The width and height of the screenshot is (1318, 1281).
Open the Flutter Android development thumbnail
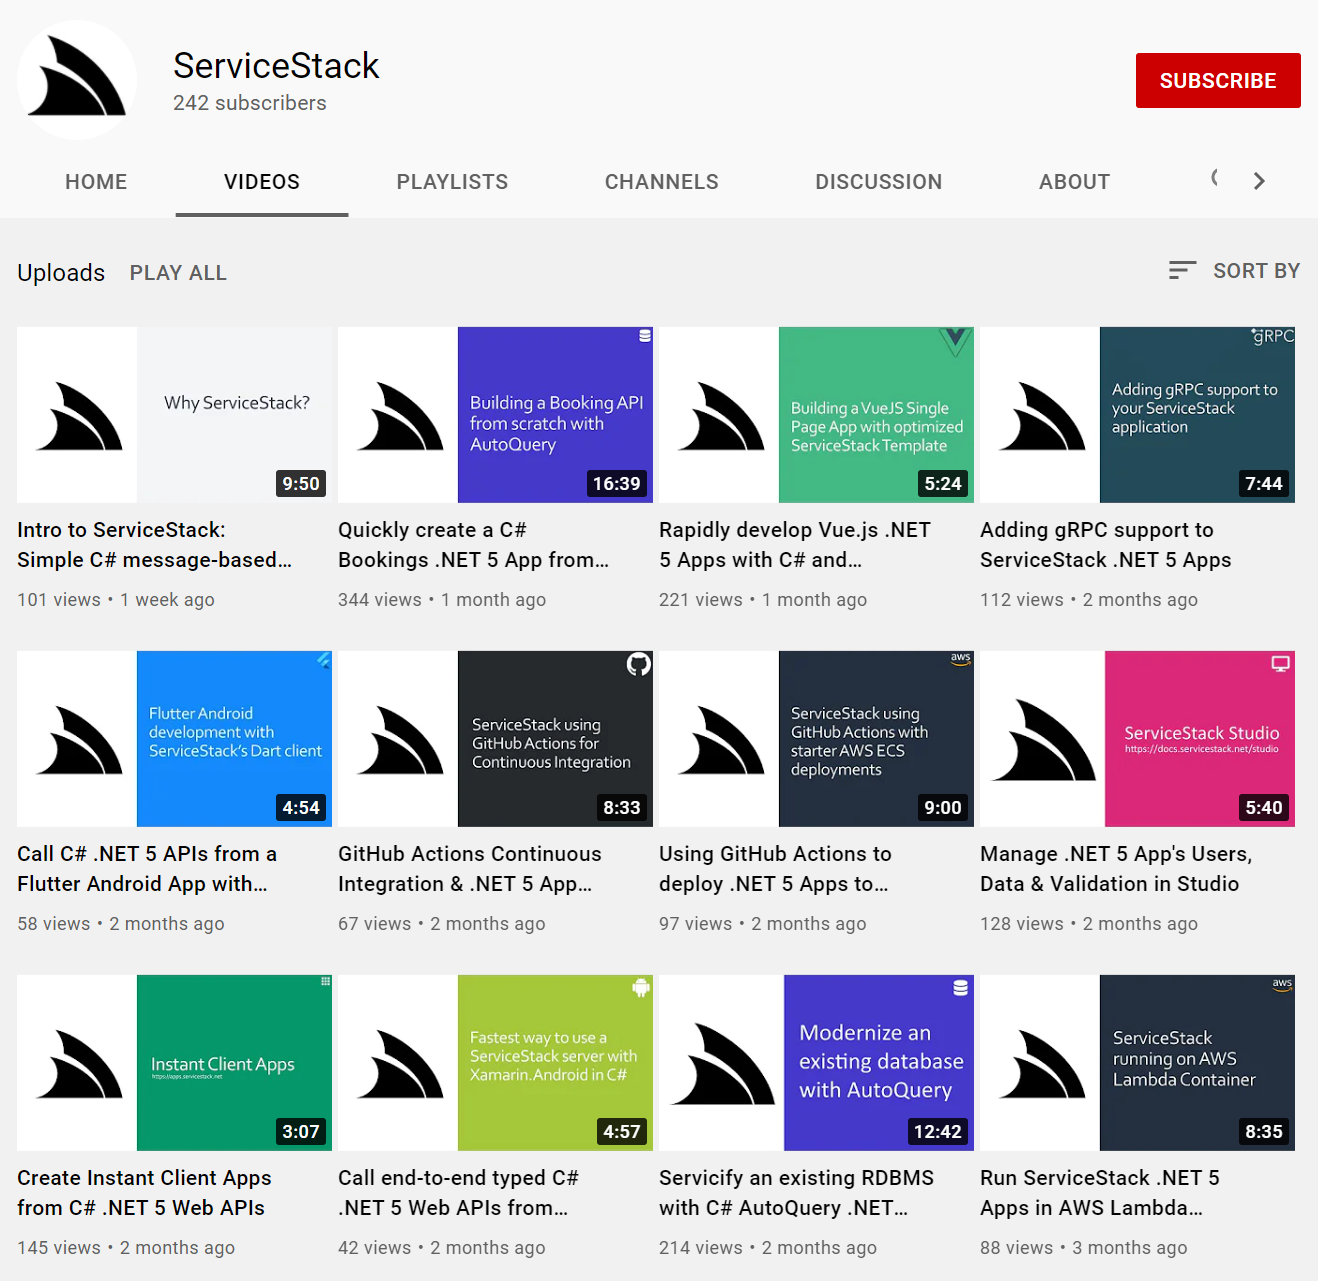174,739
